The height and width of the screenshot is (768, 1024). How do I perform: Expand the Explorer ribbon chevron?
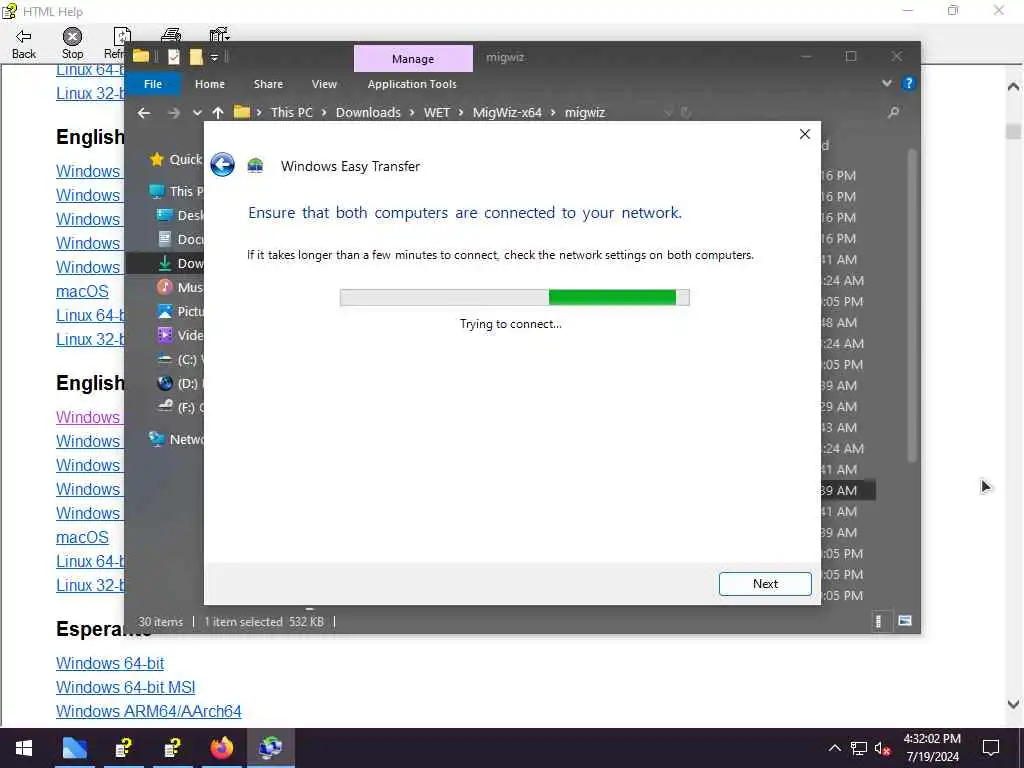pos(886,83)
